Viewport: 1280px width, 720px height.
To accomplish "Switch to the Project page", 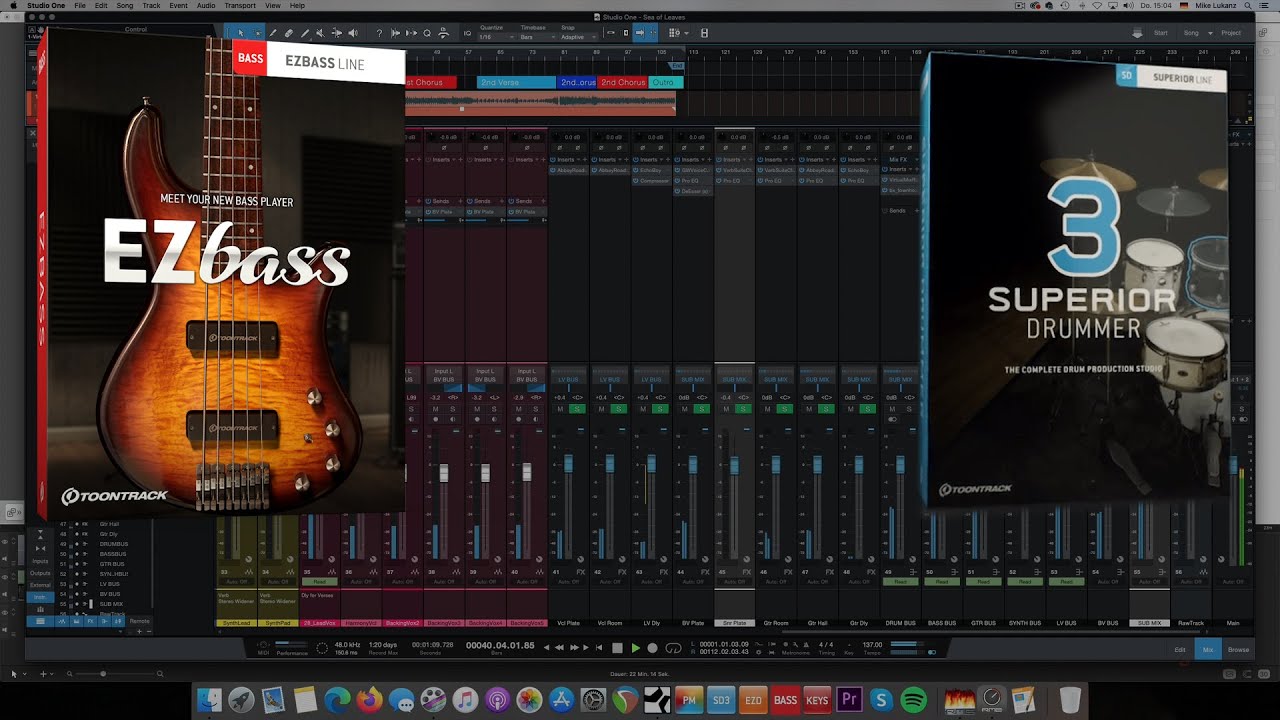I will click(1231, 33).
